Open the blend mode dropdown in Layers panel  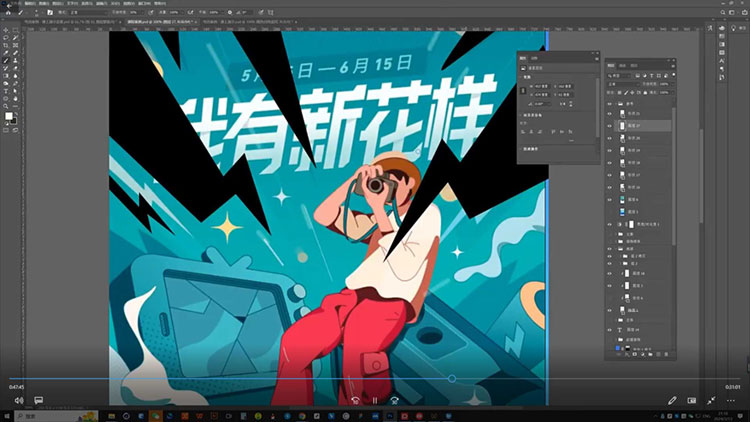click(x=625, y=83)
